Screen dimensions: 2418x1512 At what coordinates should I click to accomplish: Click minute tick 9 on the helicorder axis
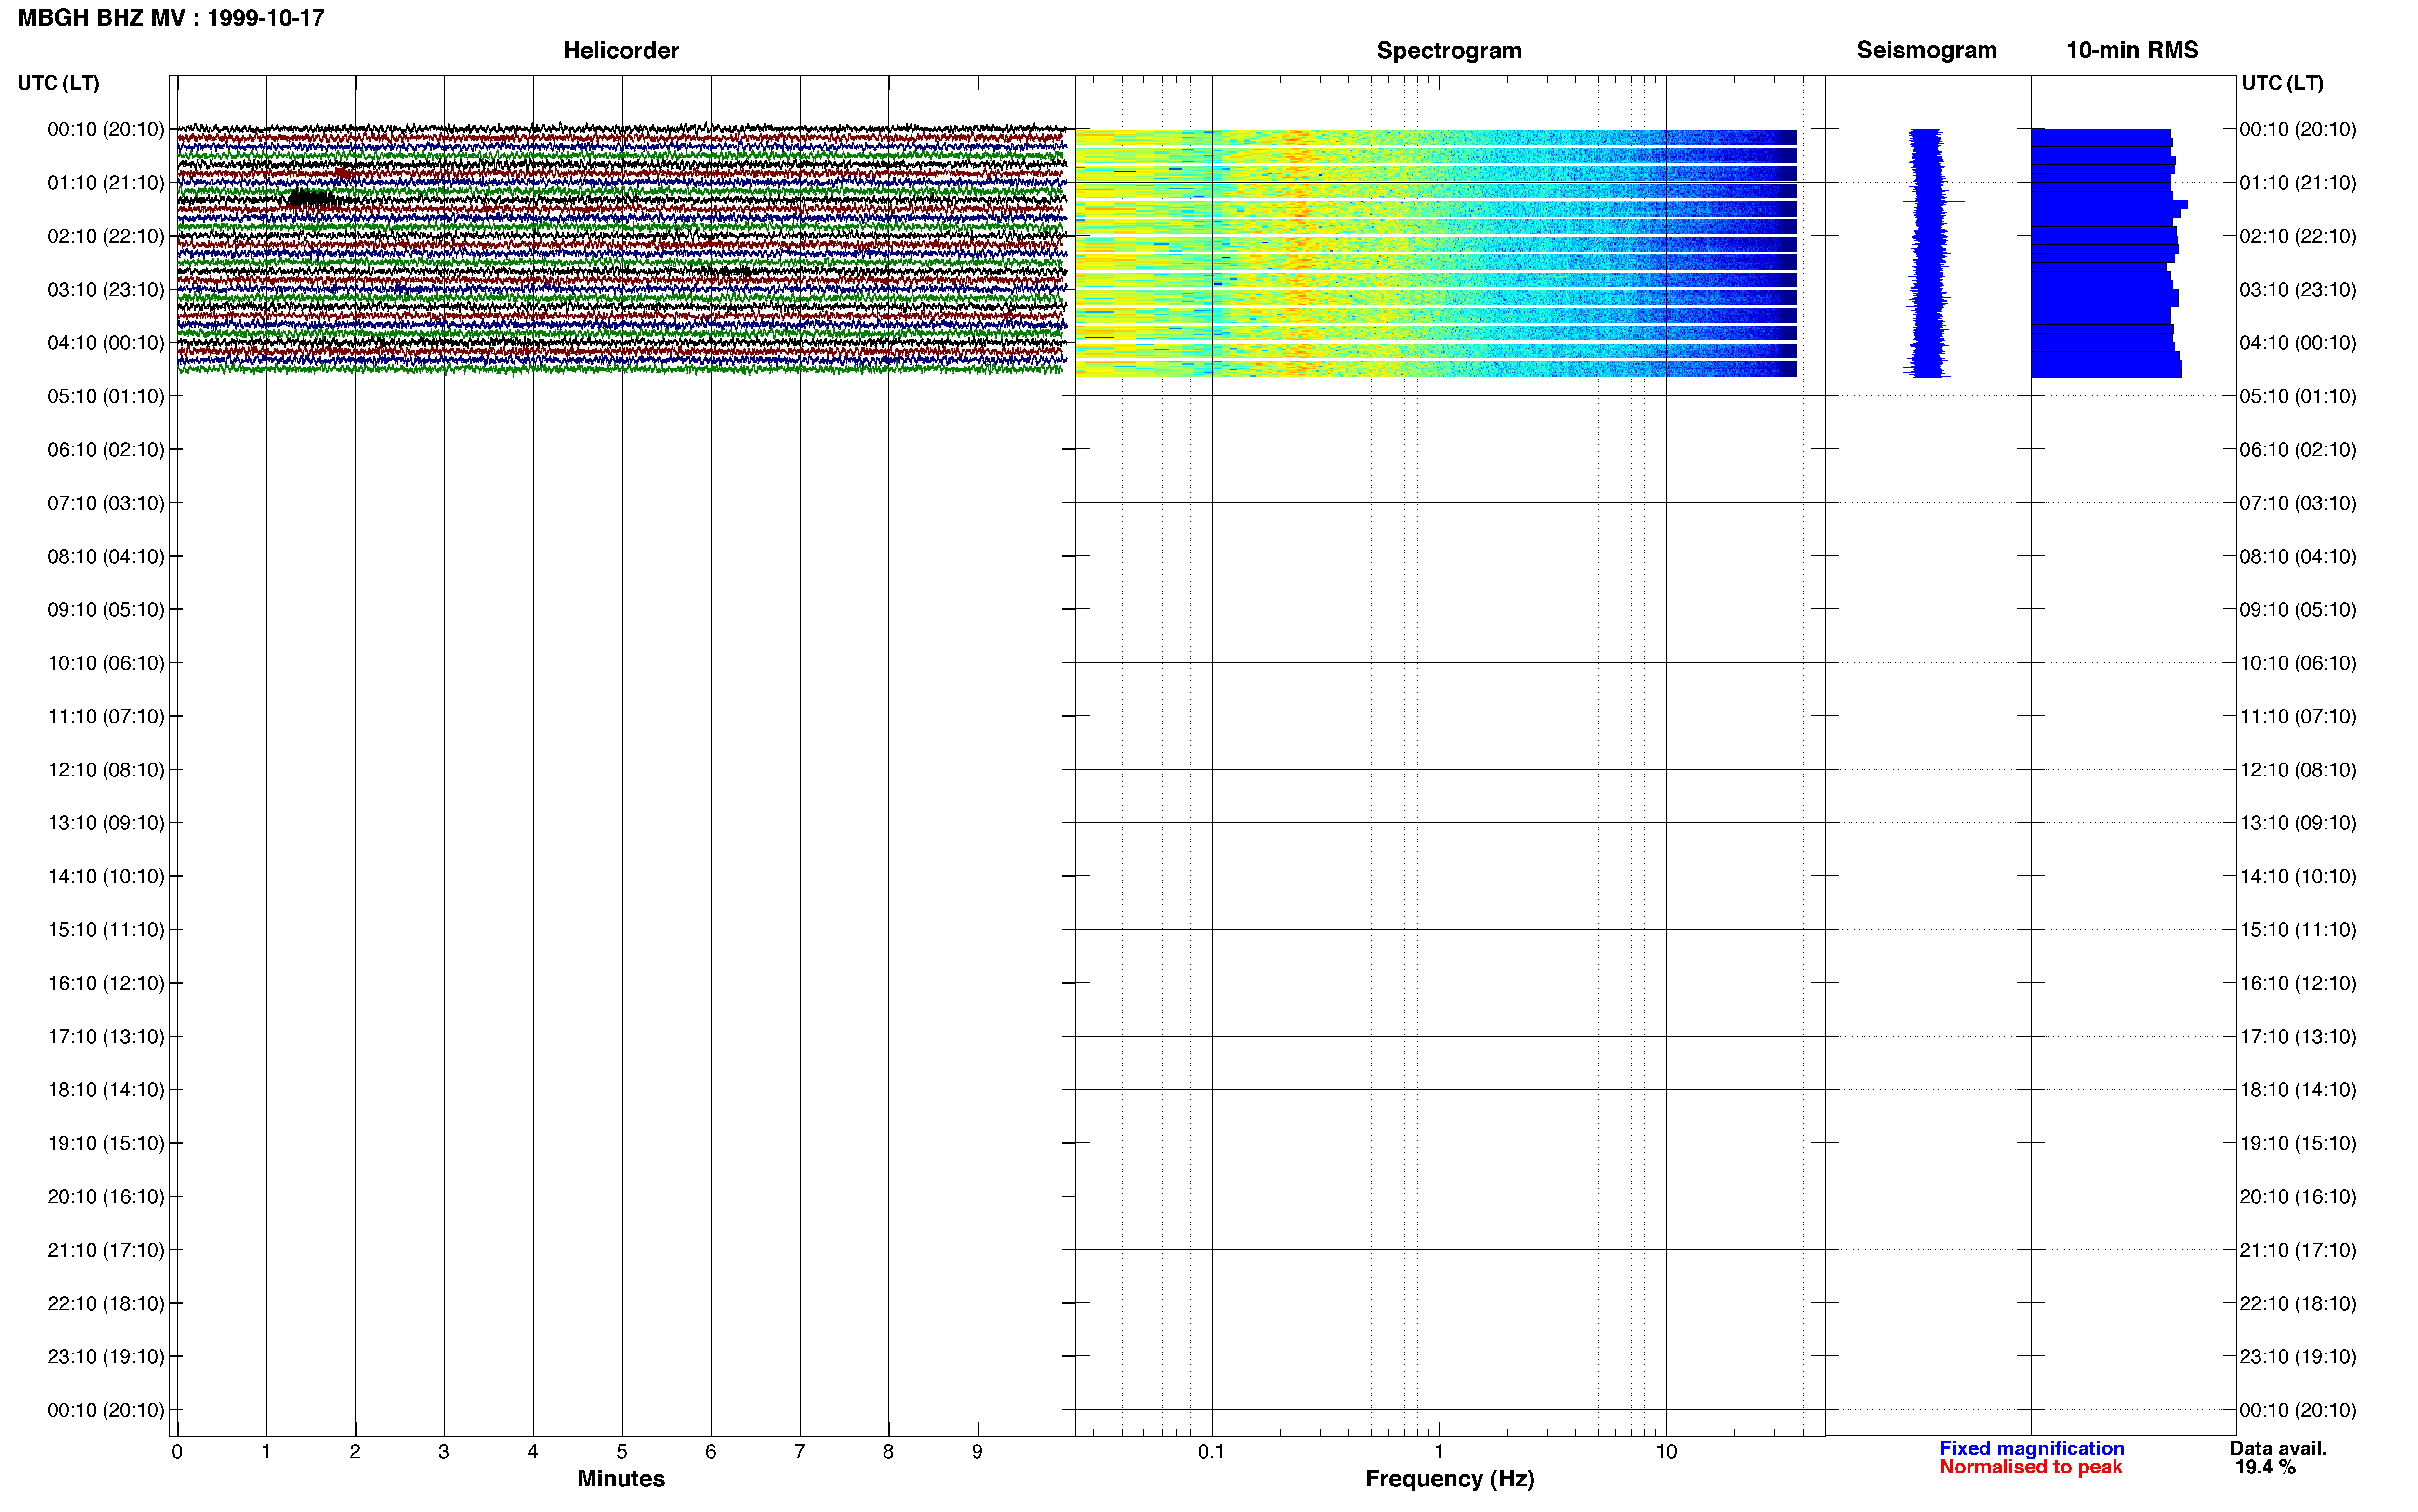coord(977,1451)
